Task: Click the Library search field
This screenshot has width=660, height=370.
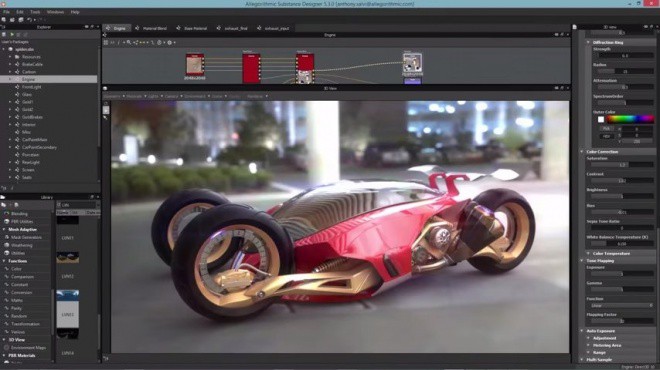Action: click(x=79, y=205)
